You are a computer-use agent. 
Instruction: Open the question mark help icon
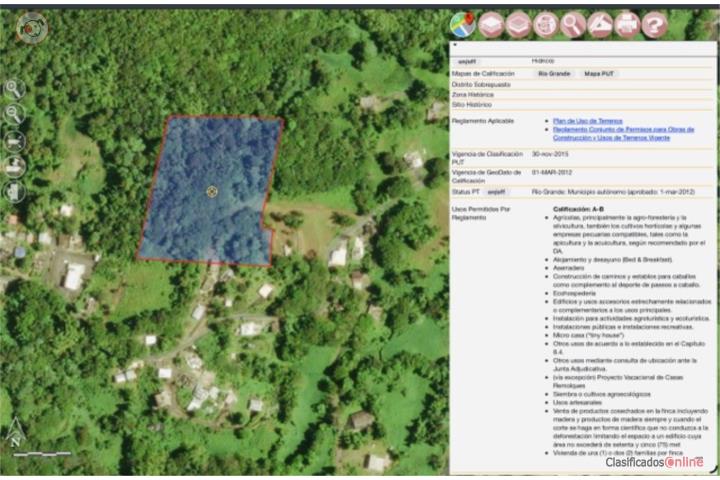pos(654,24)
